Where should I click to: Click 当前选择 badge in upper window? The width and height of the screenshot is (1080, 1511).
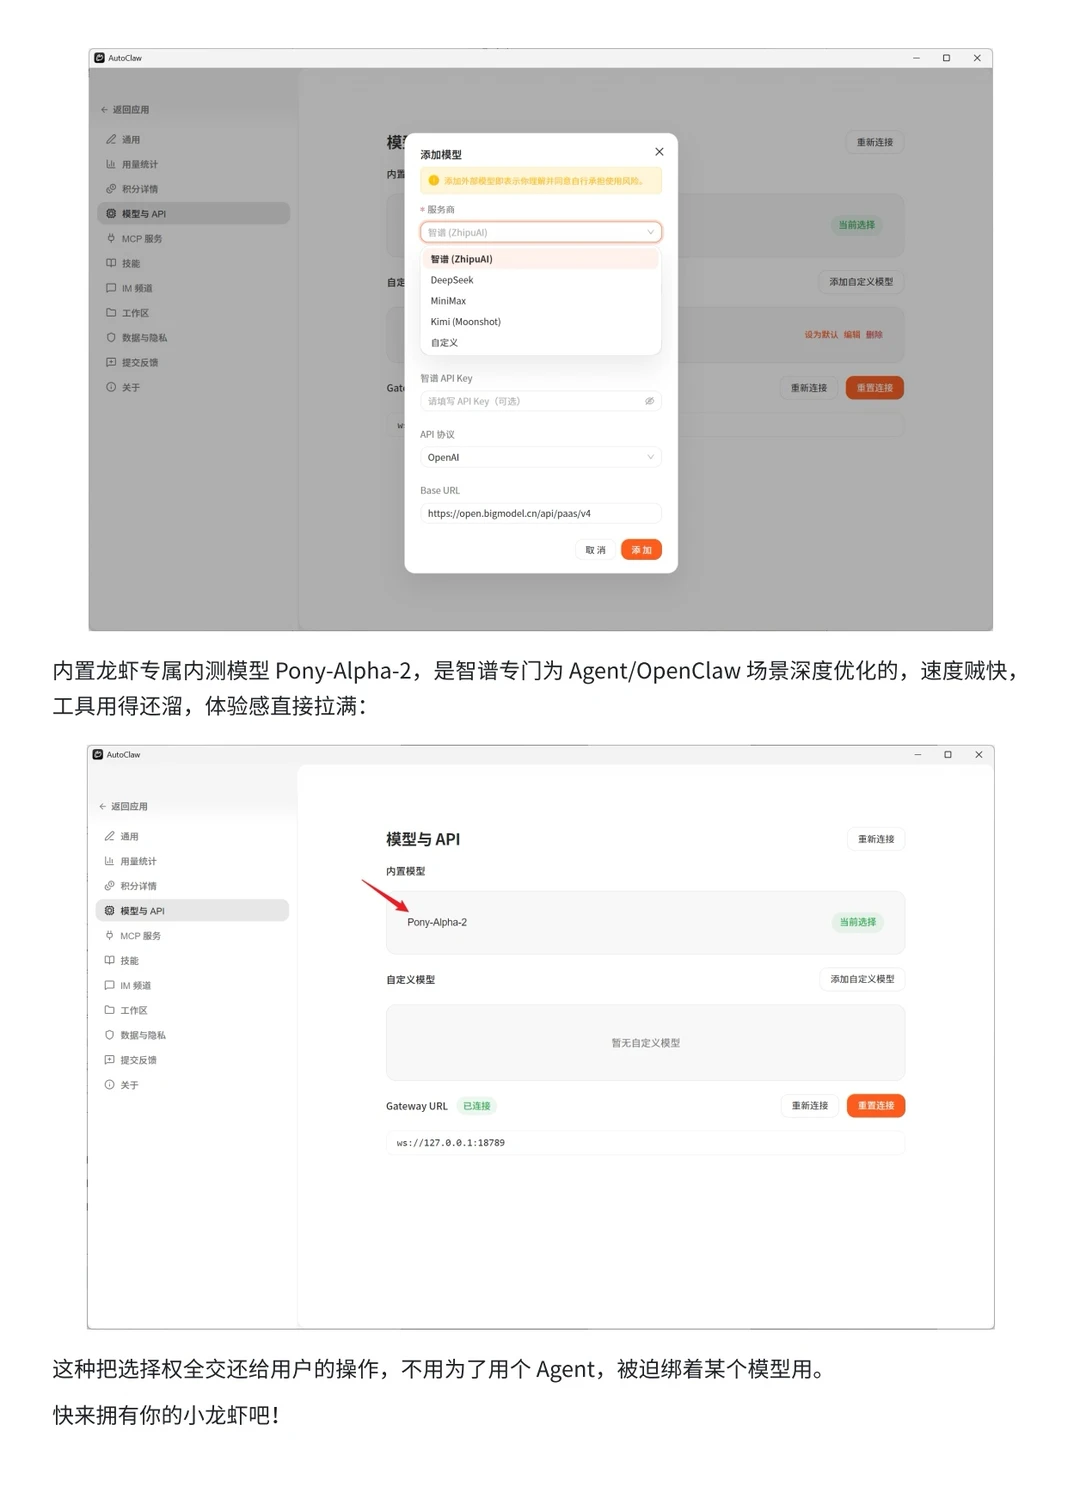click(x=856, y=225)
